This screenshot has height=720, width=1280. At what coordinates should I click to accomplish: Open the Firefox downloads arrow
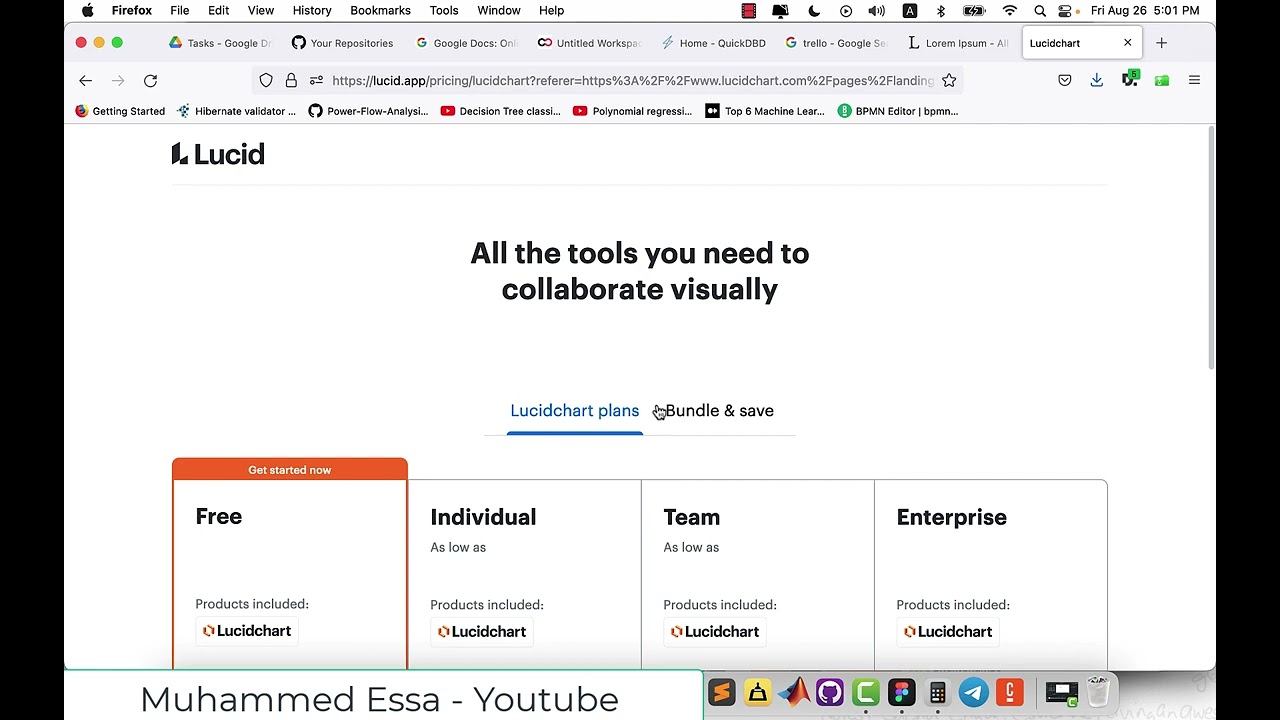point(1097,80)
